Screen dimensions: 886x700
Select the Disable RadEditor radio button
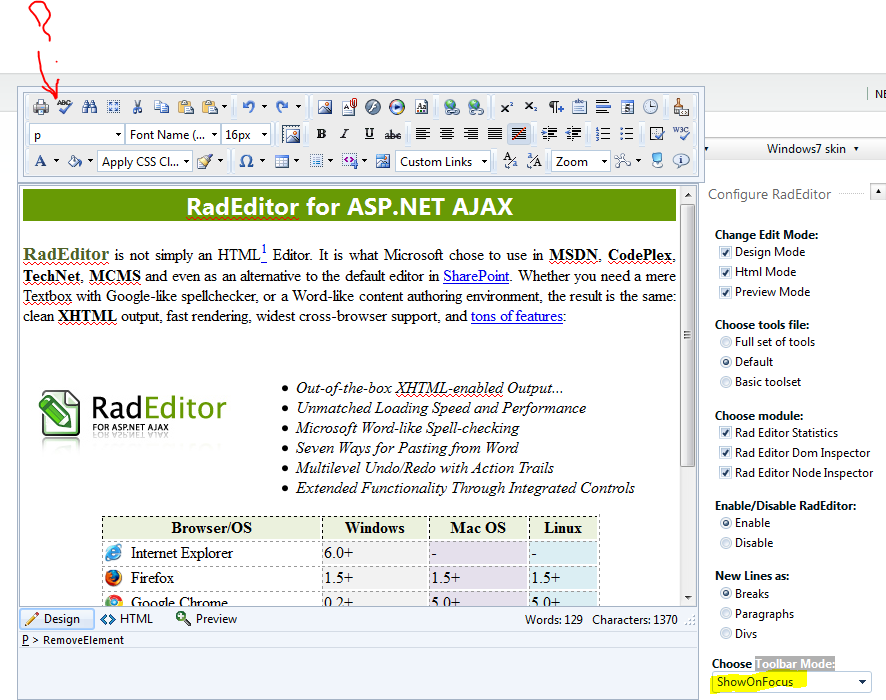[x=725, y=543]
